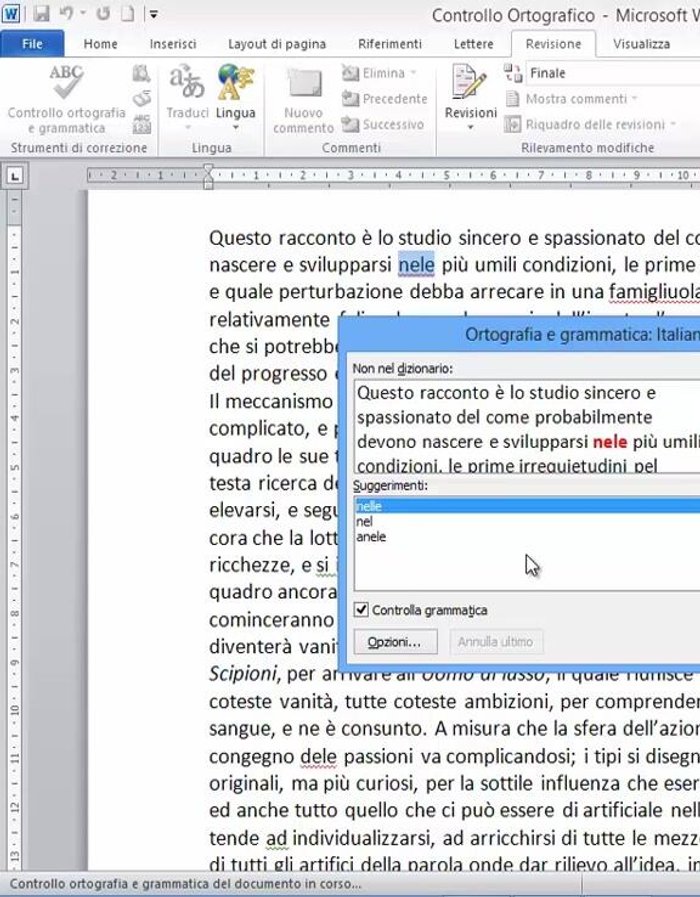Image resolution: width=700 pixels, height=897 pixels.
Task: Switch to the Home tab
Action: tap(100, 44)
